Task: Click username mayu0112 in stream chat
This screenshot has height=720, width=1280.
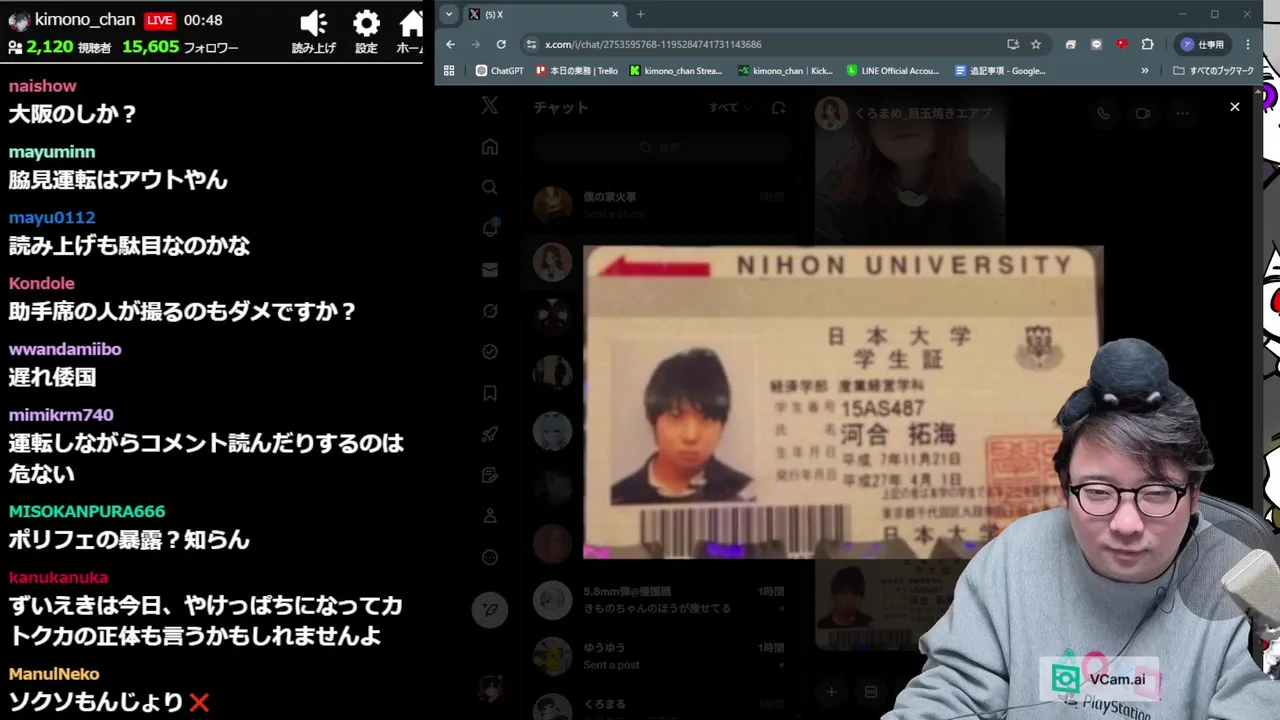Action: 52,218
